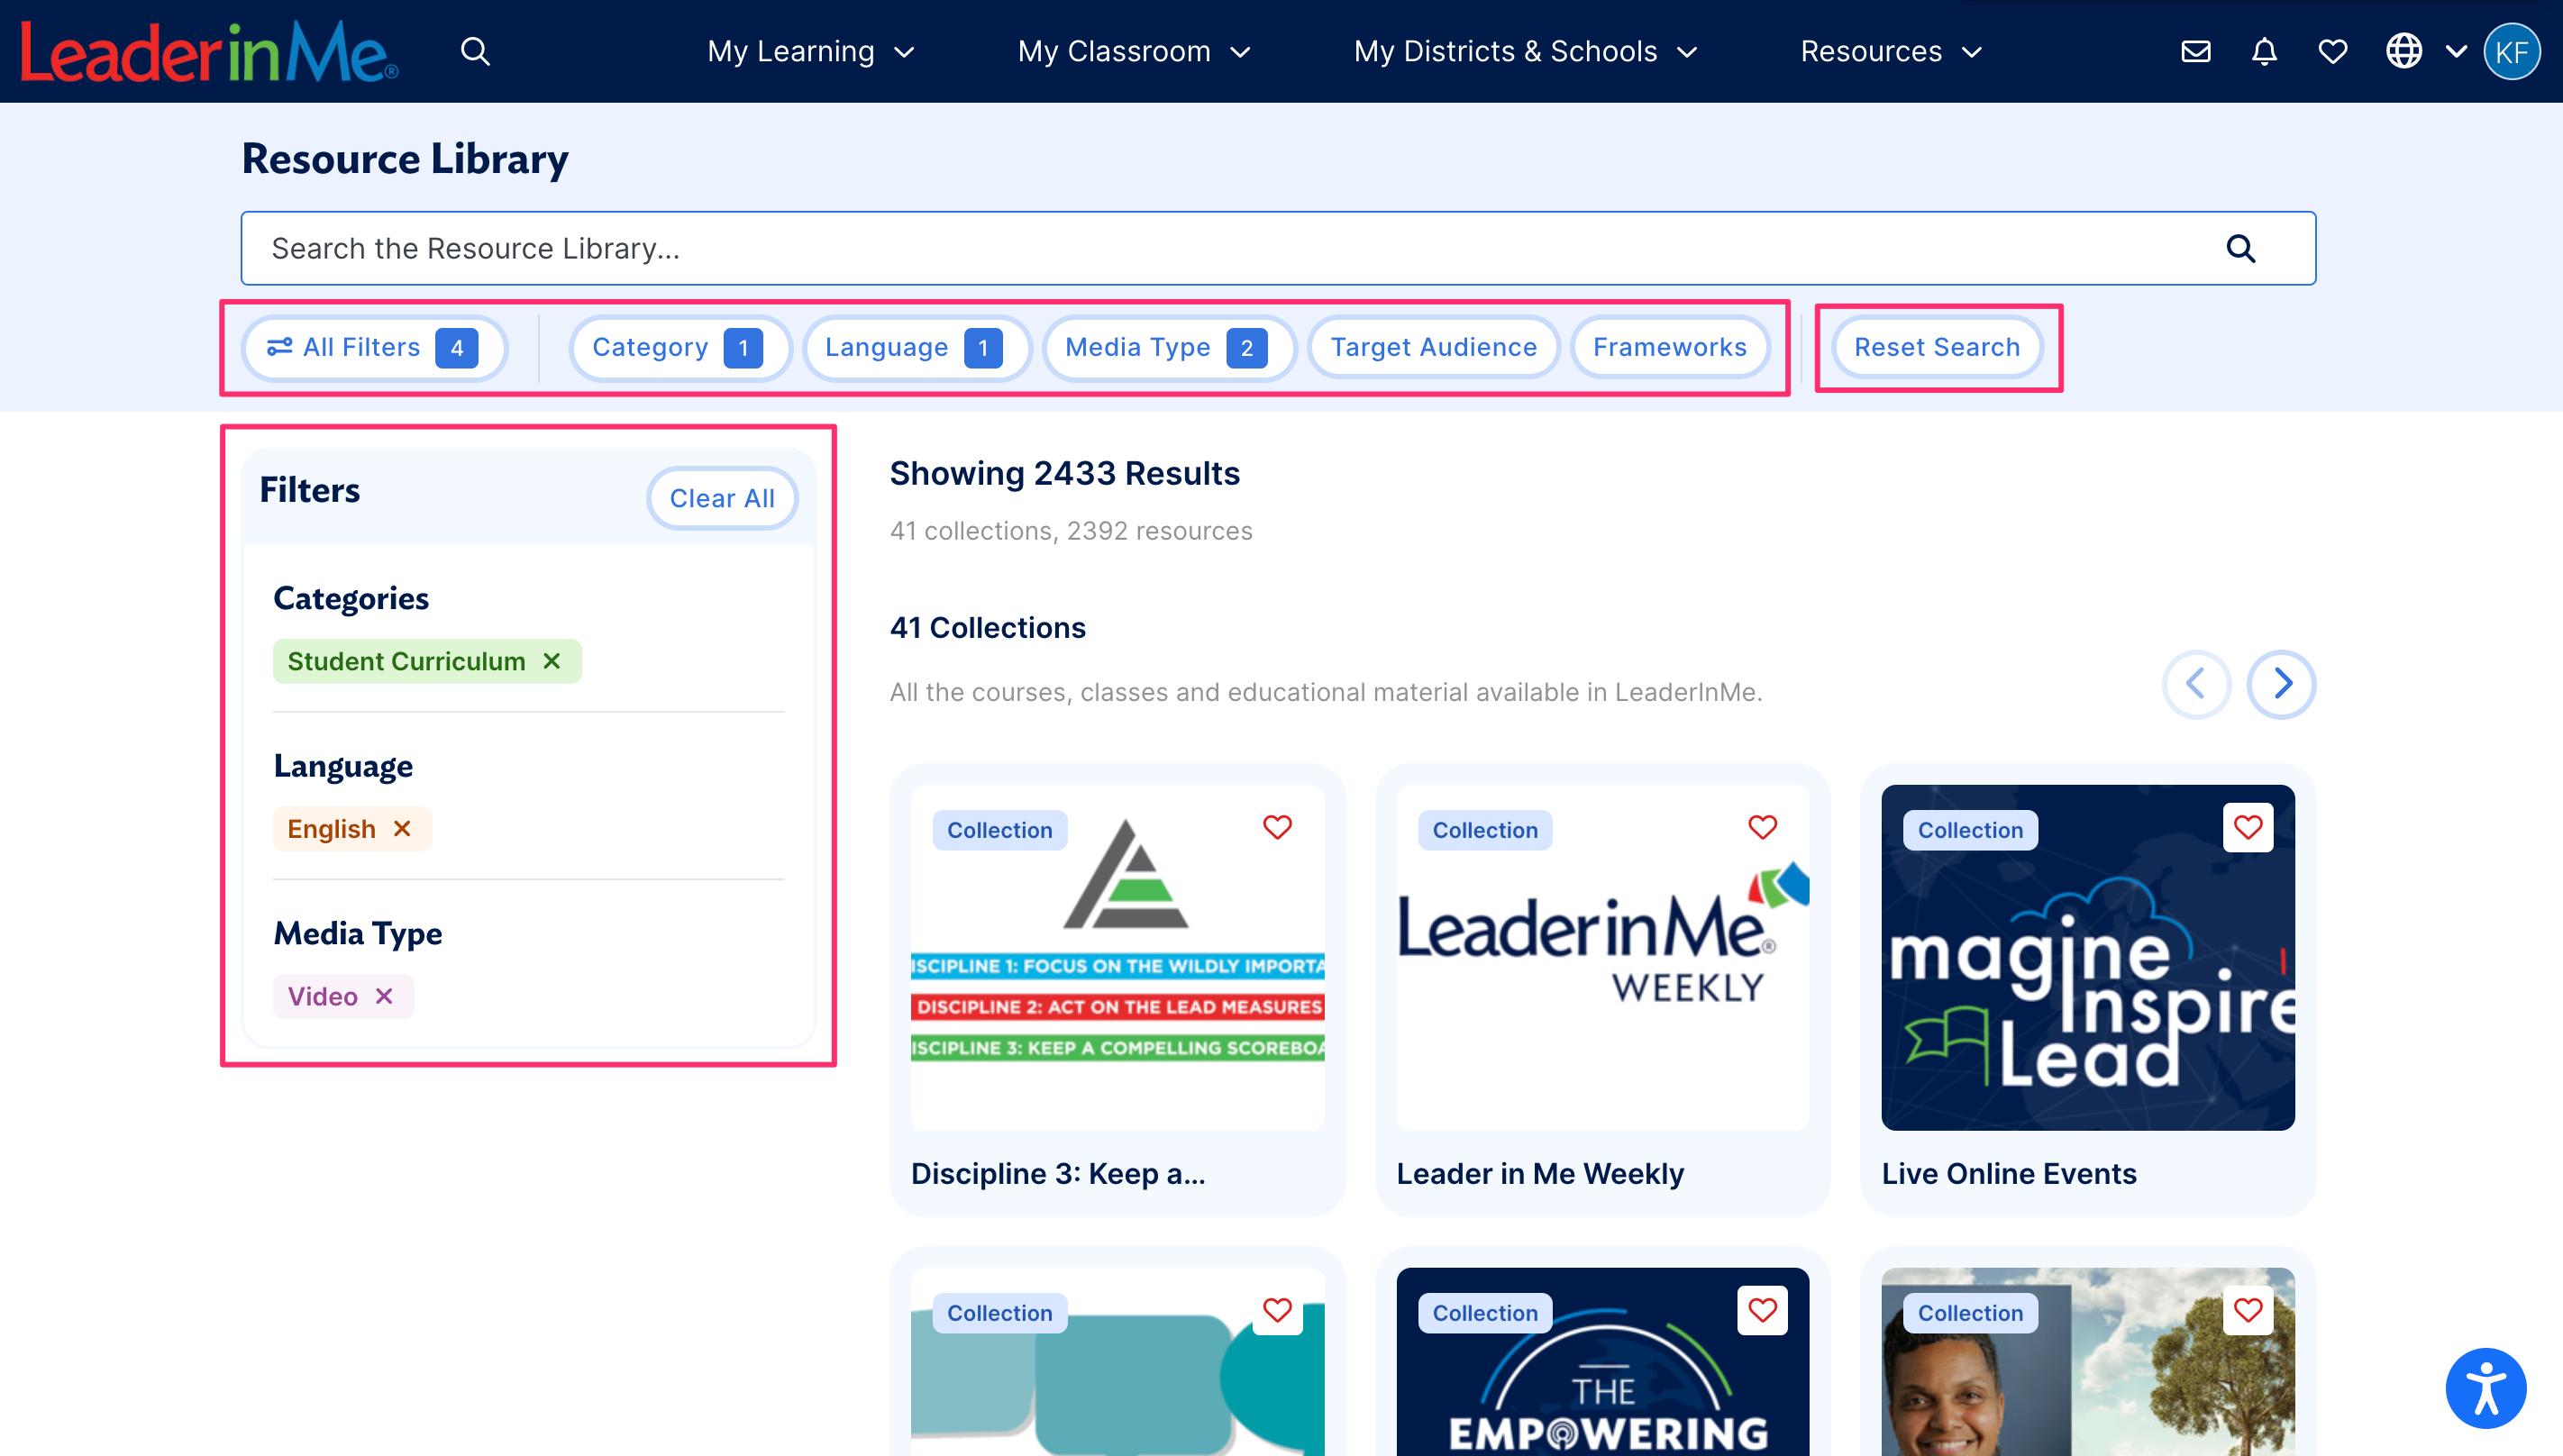Run a search with the magnifying glass in search bar
This screenshot has width=2563, height=1456.
tap(2242, 248)
